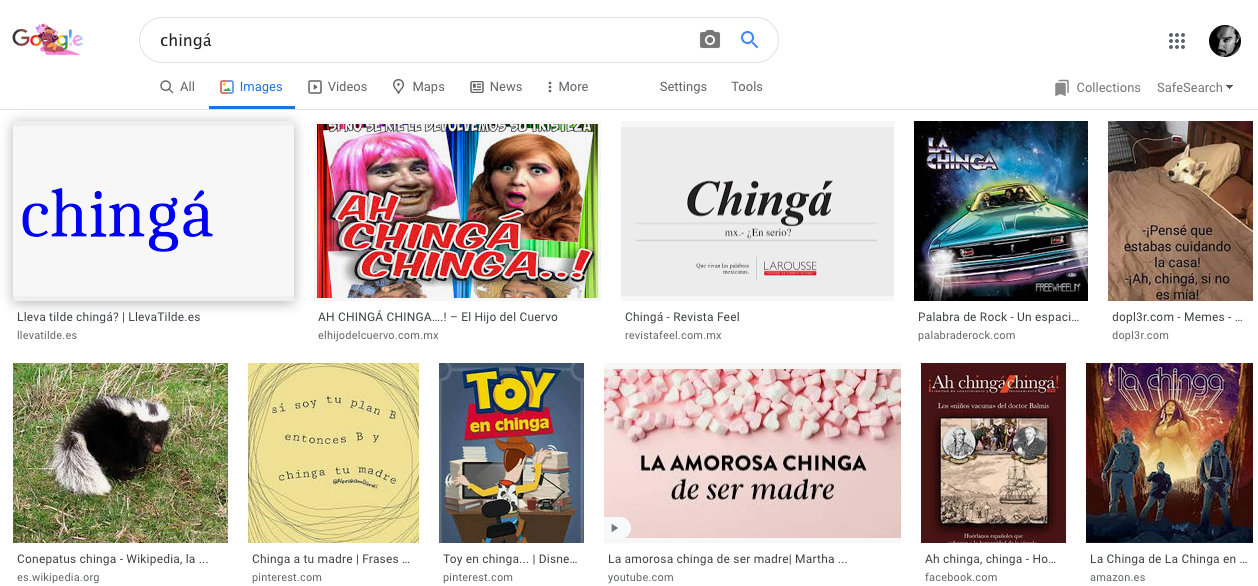Open the Chingá Larousse Revista Feel image
The width and height of the screenshot is (1258, 586).
pos(757,210)
